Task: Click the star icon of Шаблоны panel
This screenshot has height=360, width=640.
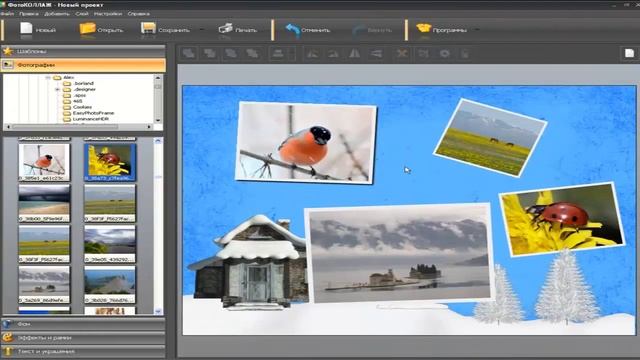Action: click(7, 51)
